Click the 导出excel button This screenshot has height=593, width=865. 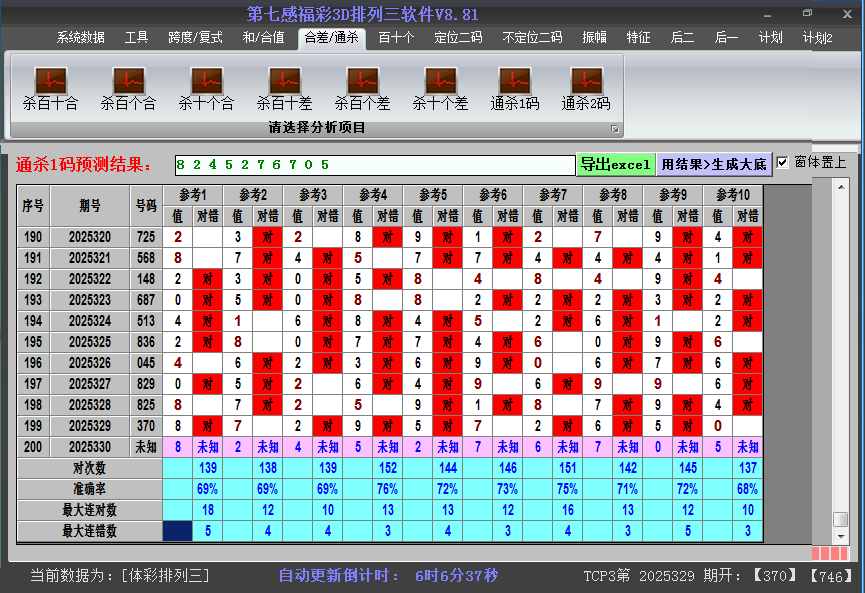616,162
